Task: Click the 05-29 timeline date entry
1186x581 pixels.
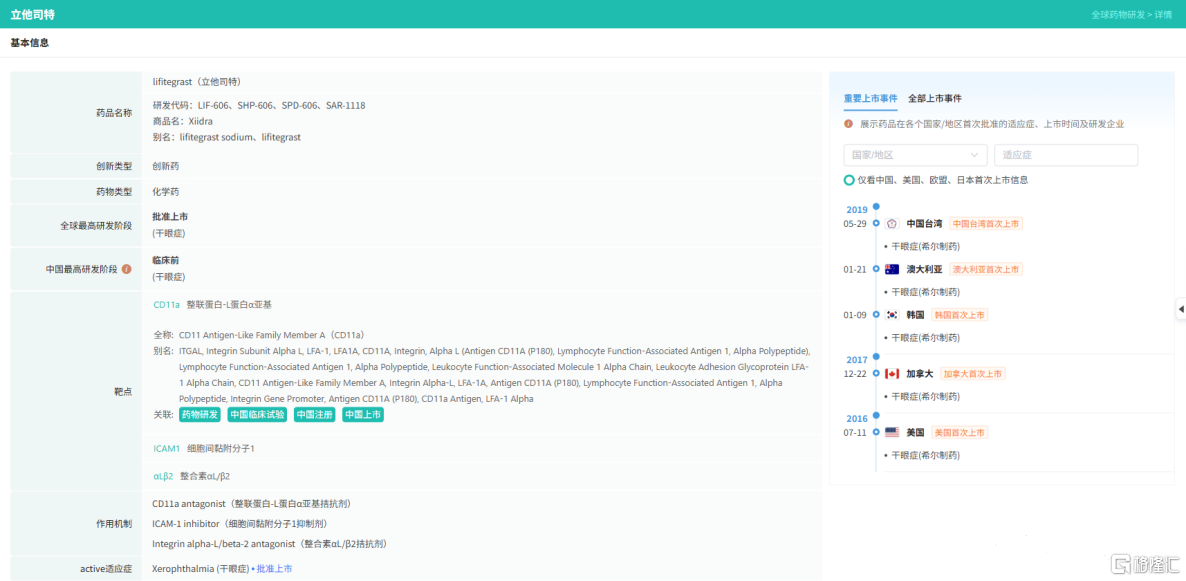Action: coord(855,224)
